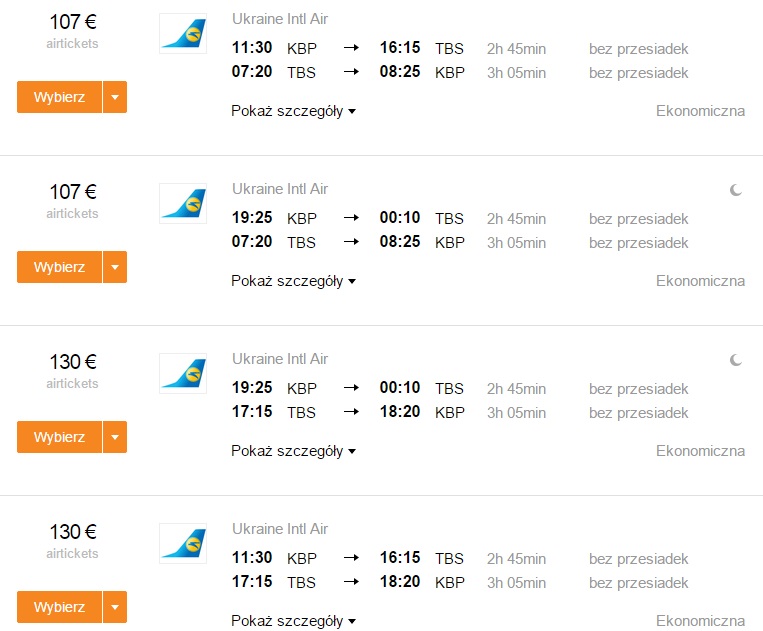
Task: Expand Pokaż szczegóły for the 107 € 19:25 flight
Action: click(293, 281)
